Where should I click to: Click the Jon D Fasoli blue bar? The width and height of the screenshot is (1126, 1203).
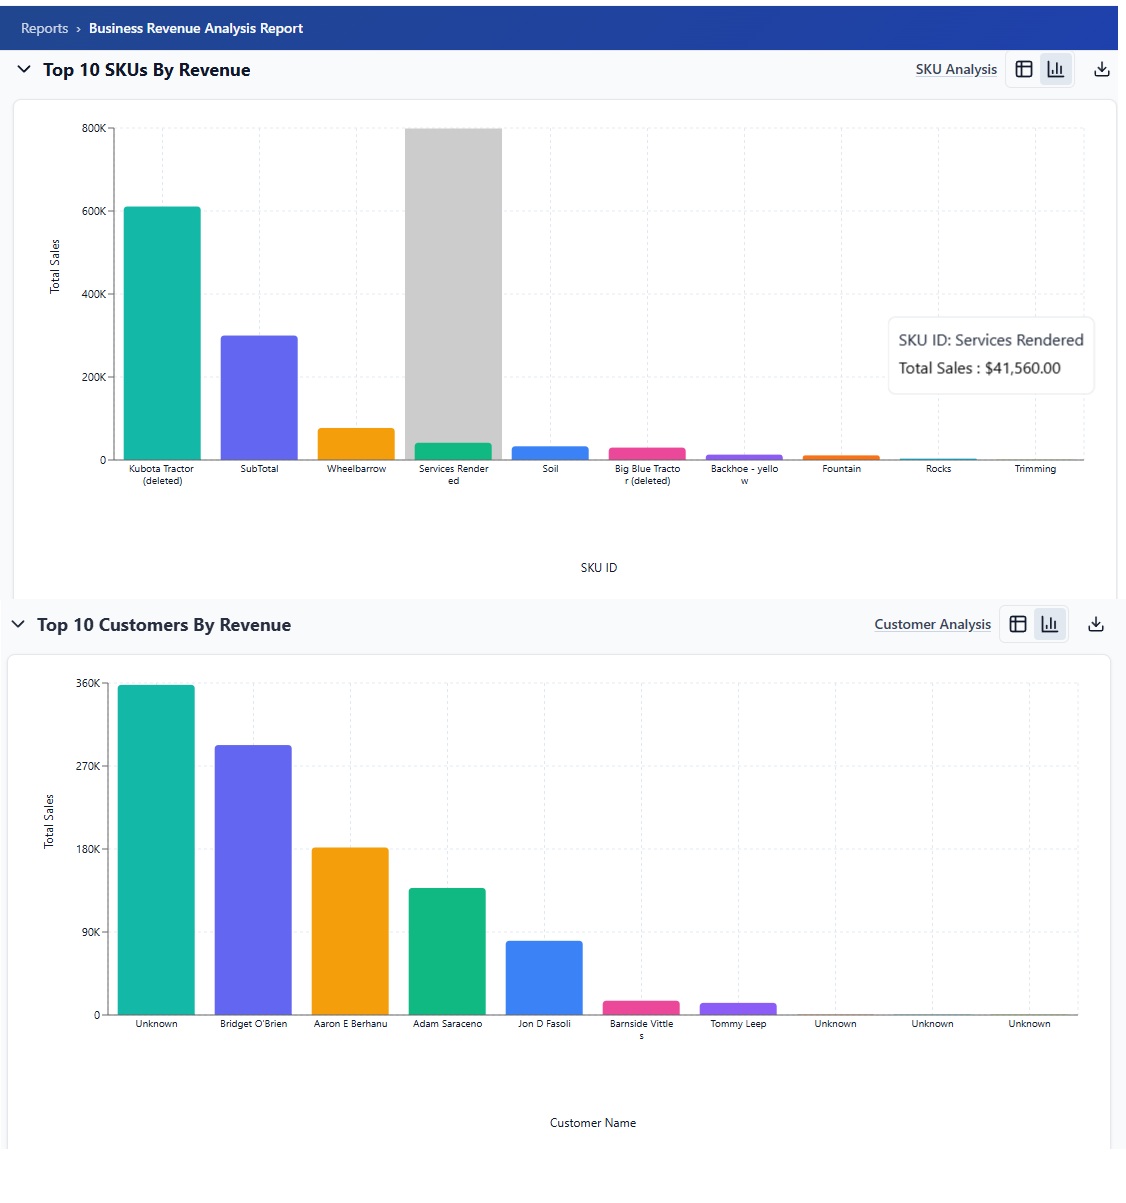point(544,978)
